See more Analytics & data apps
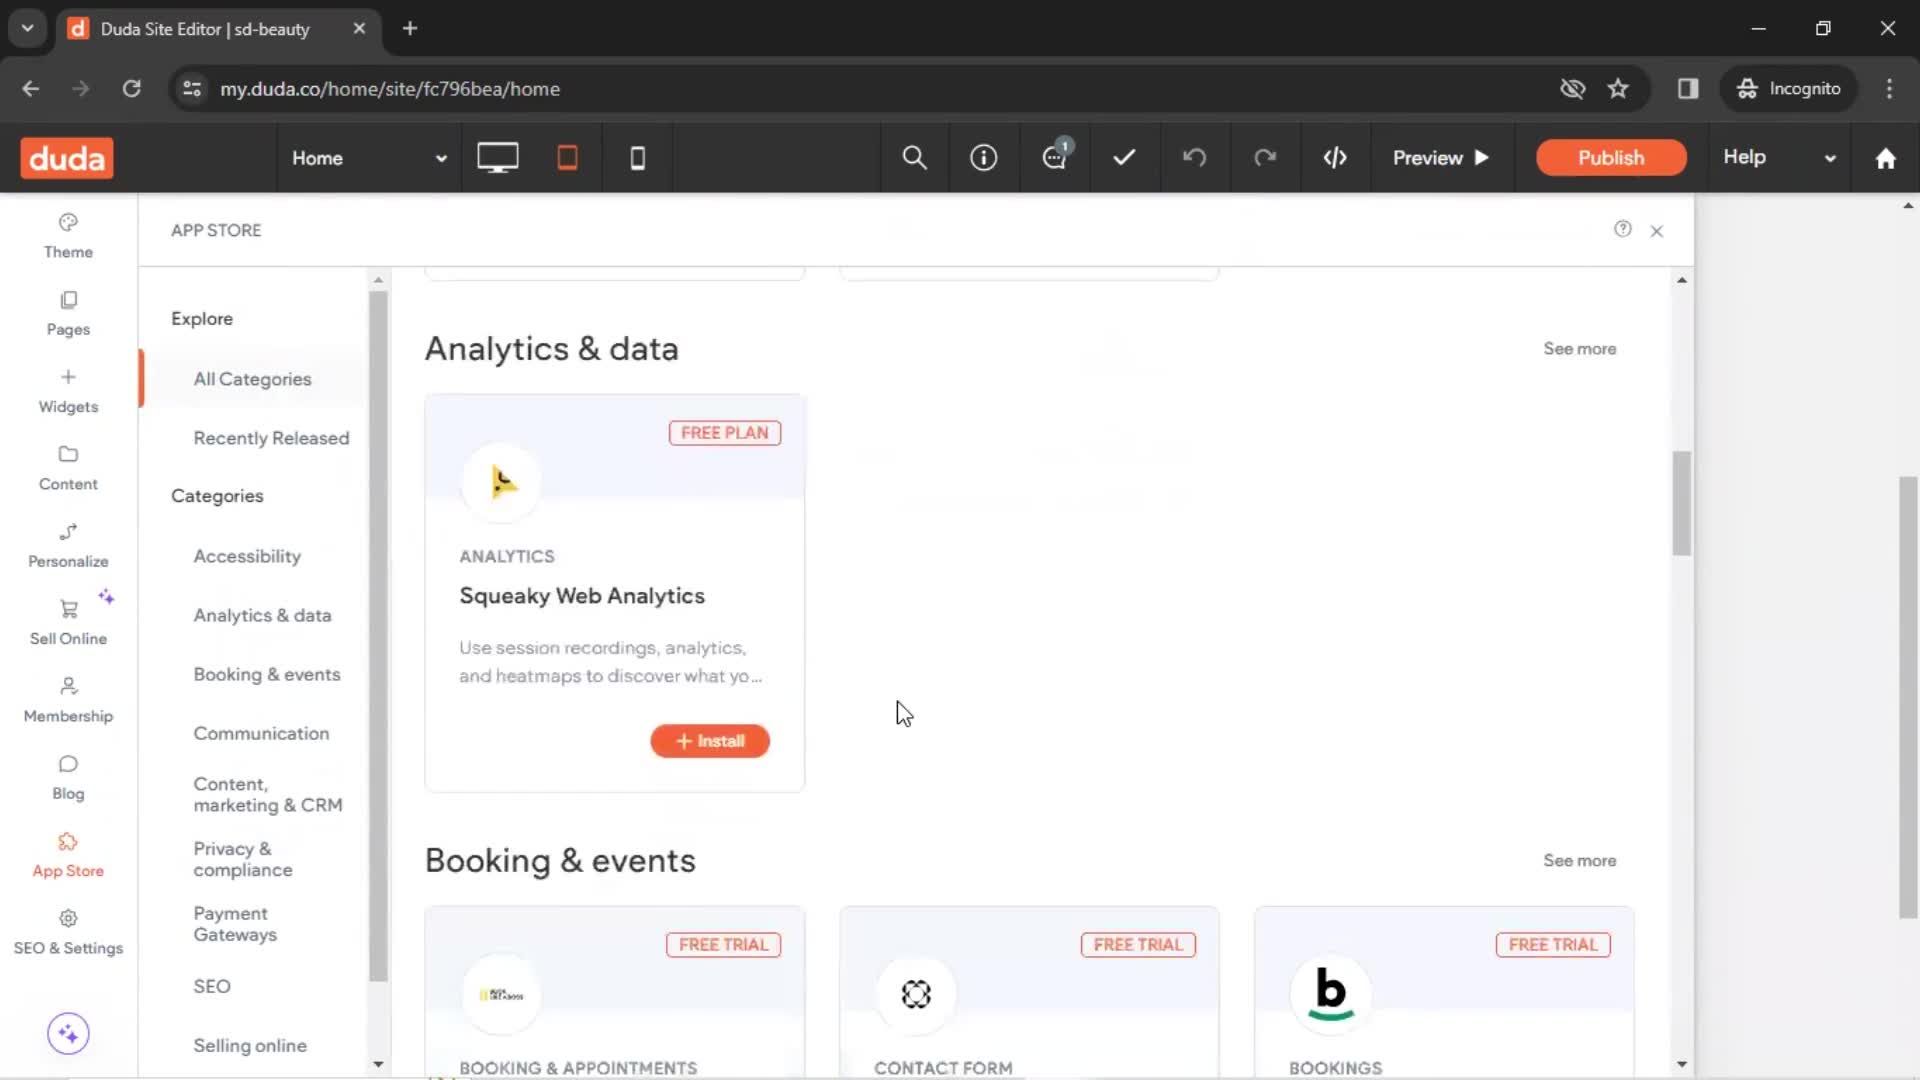This screenshot has height=1080, width=1920. pyautogui.click(x=1579, y=349)
